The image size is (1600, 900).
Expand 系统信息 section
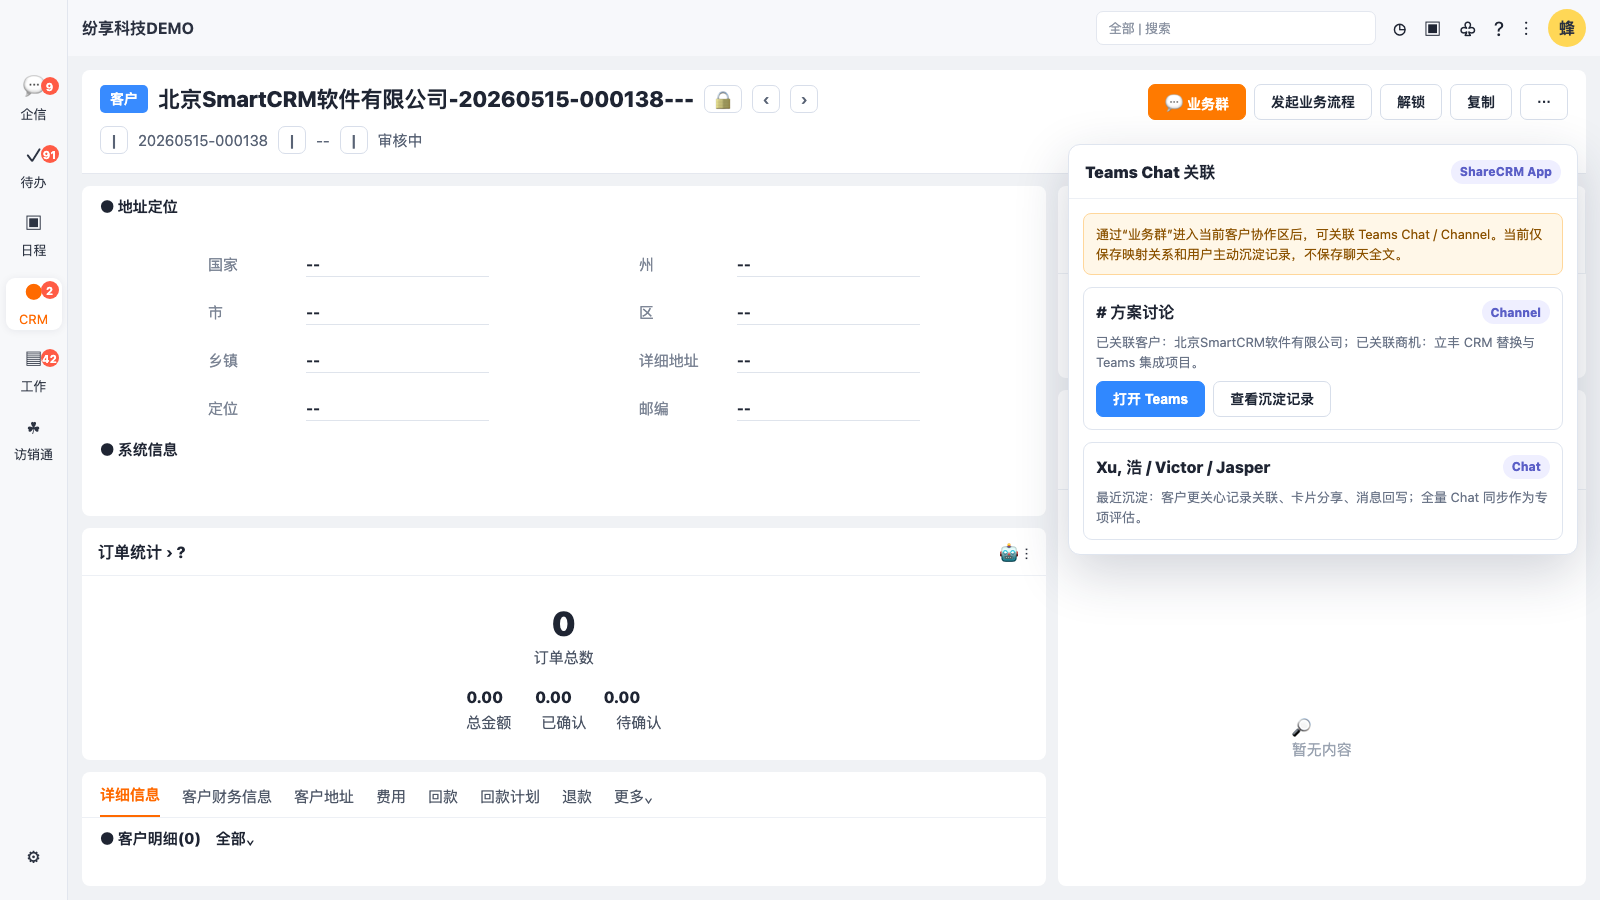coord(139,450)
